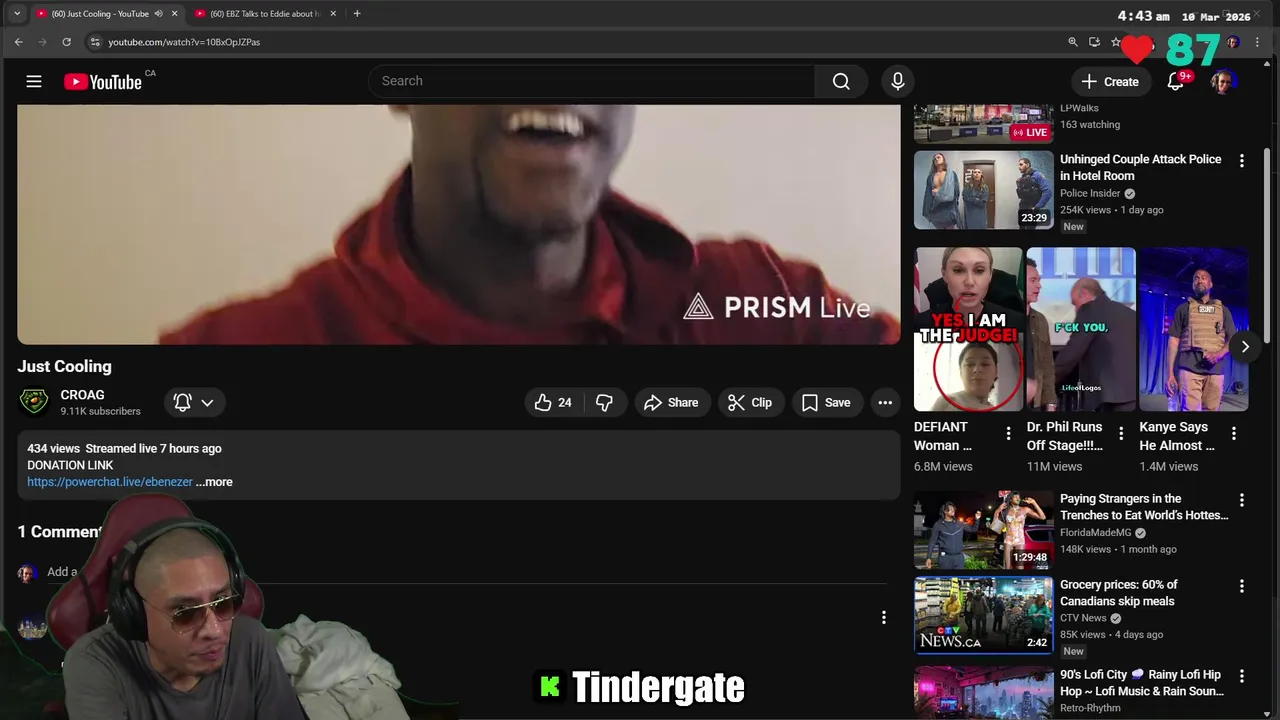Open Chrome three-dot menu
1280x720 pixels.
[x=1258, y=42]
